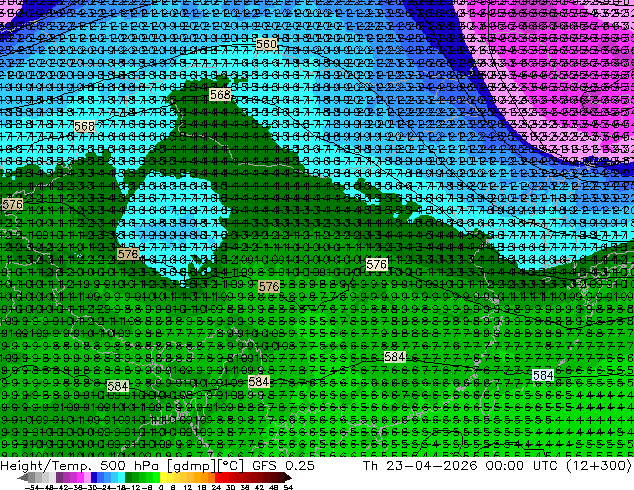
Task: Click the '00:00 UTC' time text
Action: 522,466
